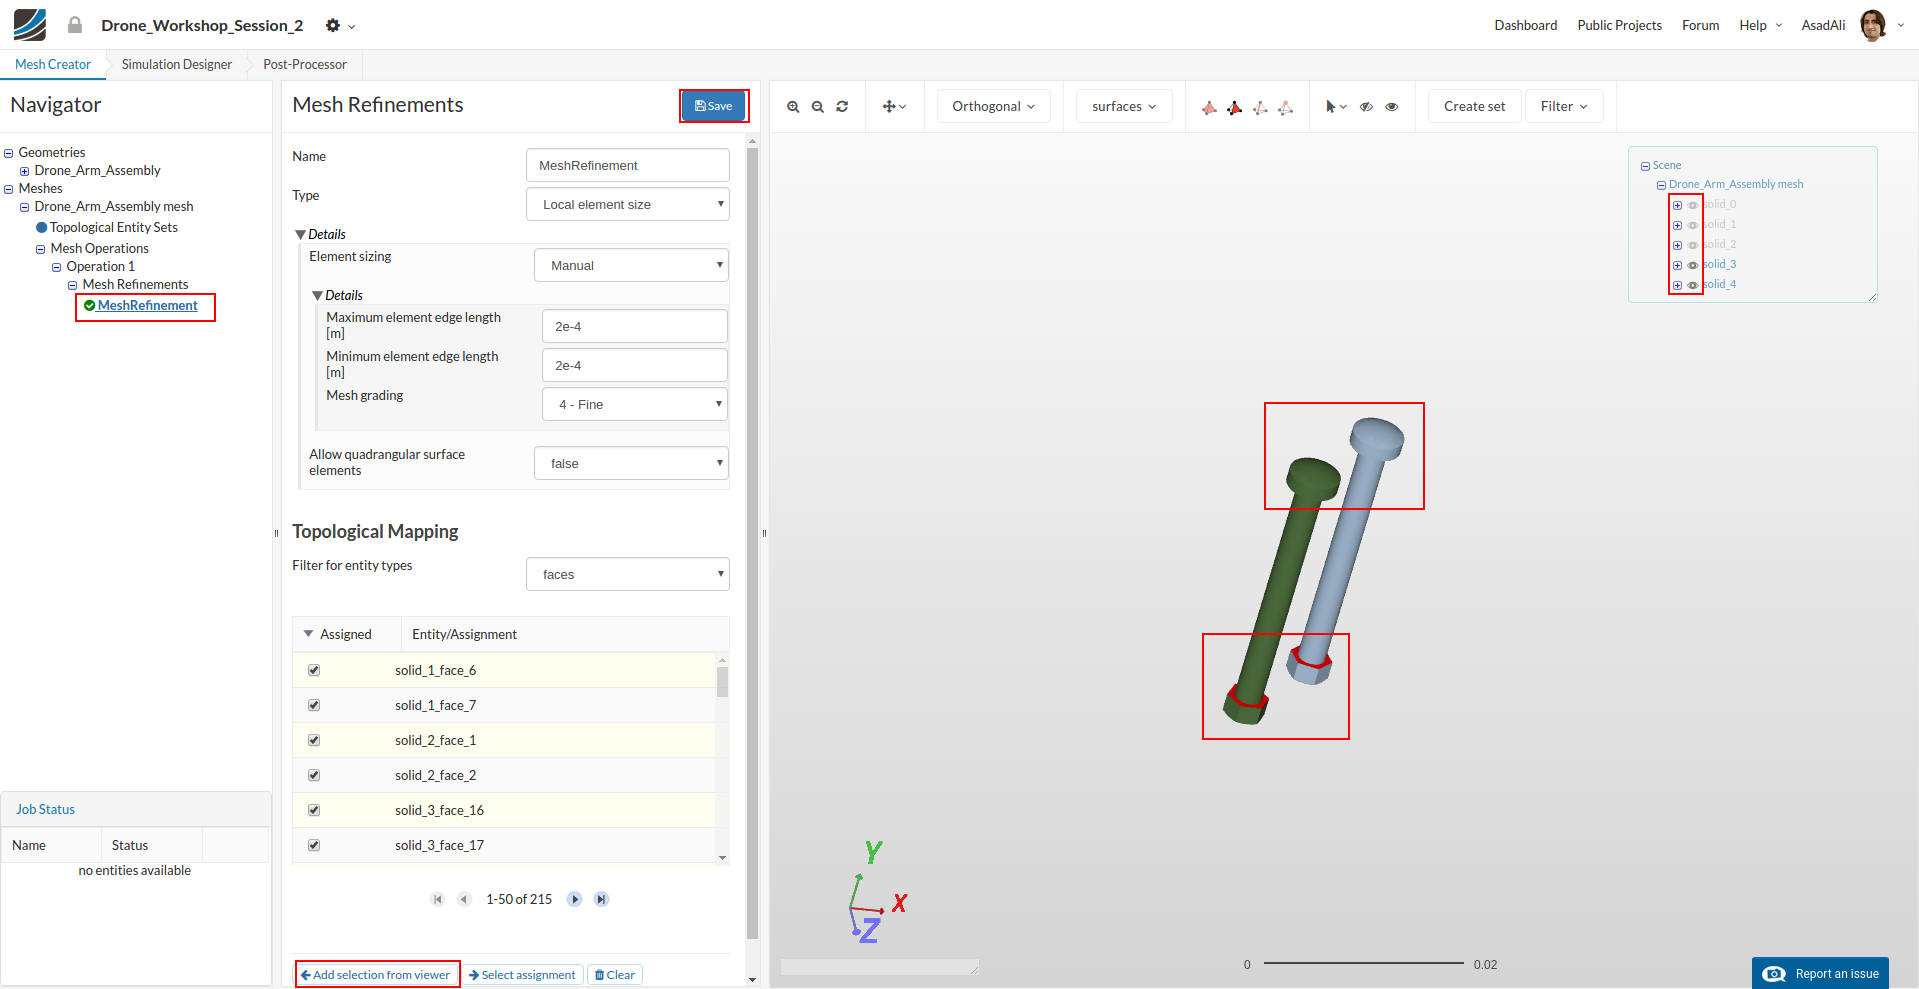Go to next page of entity list
The height and width of the screenshot is (989, 1919).
point(575,899)
